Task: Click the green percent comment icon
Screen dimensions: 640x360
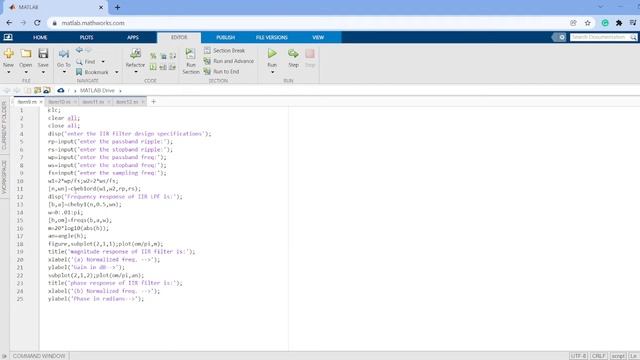Action: pyautogui.click(x=153, y=56)
